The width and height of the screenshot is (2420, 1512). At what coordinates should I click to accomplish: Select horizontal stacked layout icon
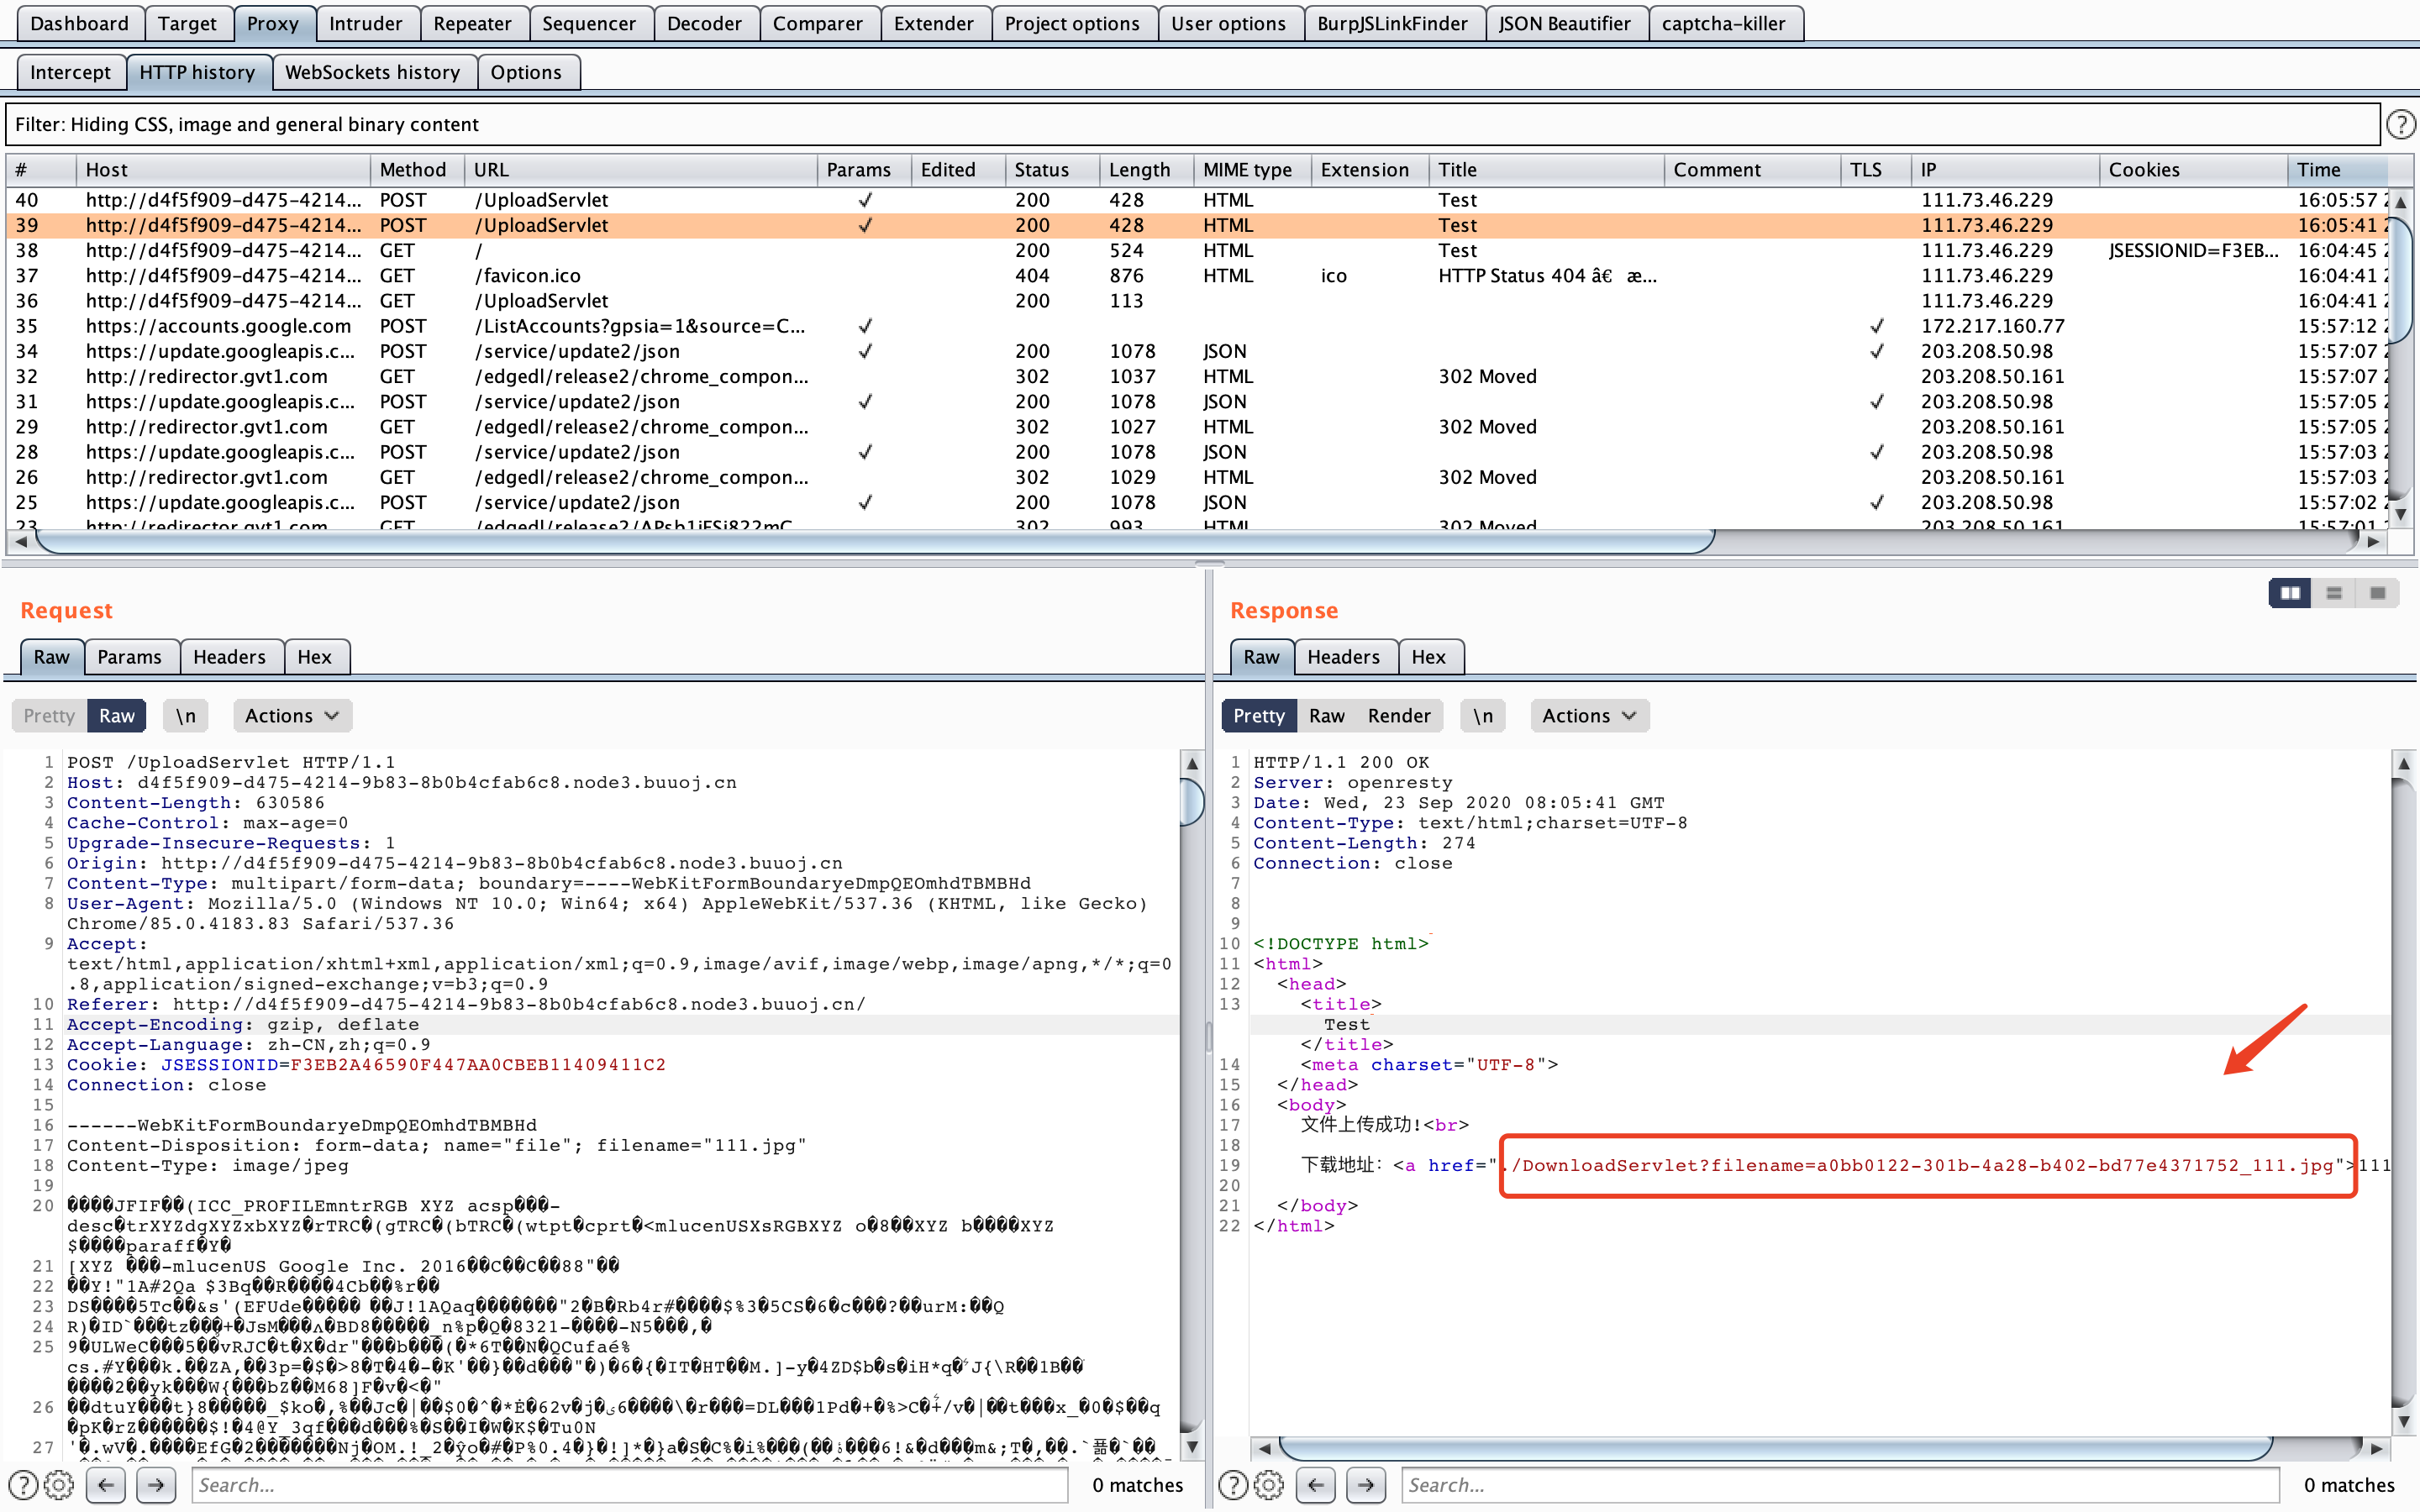pos(2334,593)
